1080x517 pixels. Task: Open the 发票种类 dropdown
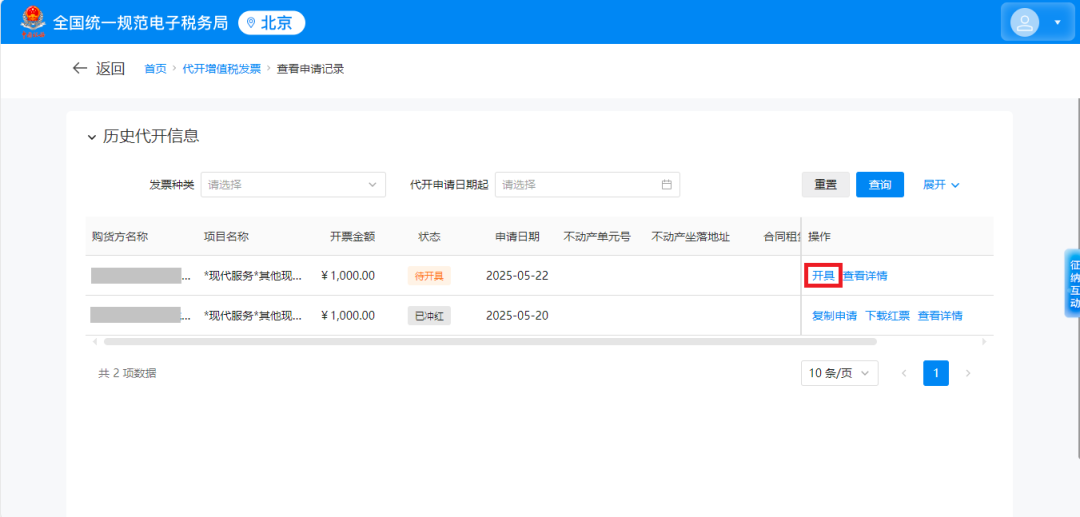coord(293,184)
